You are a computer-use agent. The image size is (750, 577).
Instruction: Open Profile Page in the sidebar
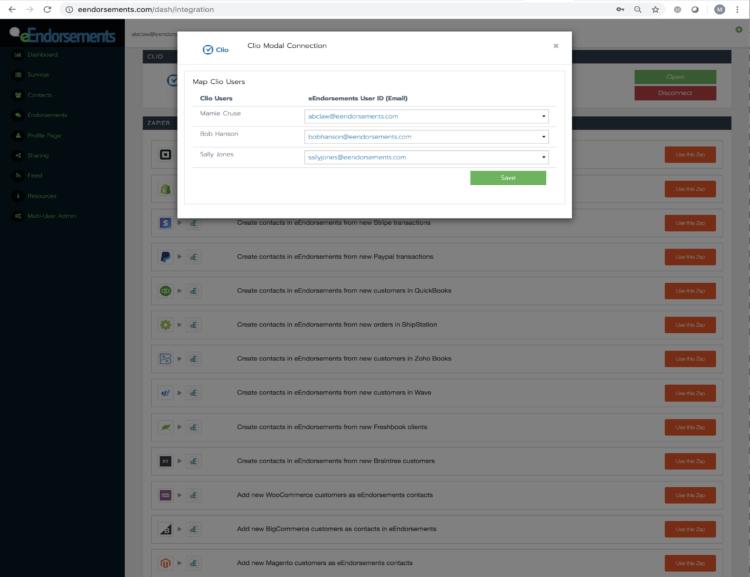[44, 136]
